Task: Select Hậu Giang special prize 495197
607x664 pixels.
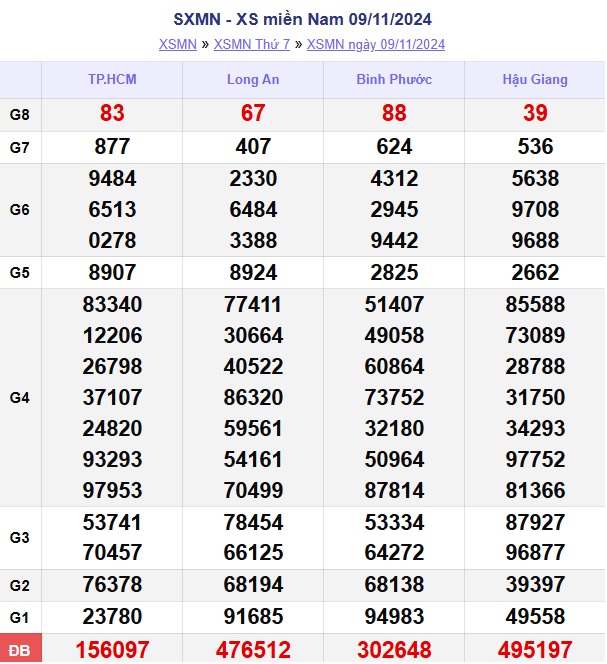Action: (535, 649)
